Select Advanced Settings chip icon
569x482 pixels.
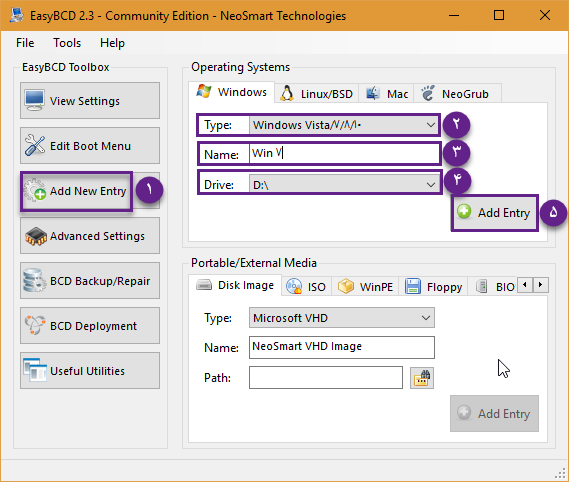[x=36, y=236]
